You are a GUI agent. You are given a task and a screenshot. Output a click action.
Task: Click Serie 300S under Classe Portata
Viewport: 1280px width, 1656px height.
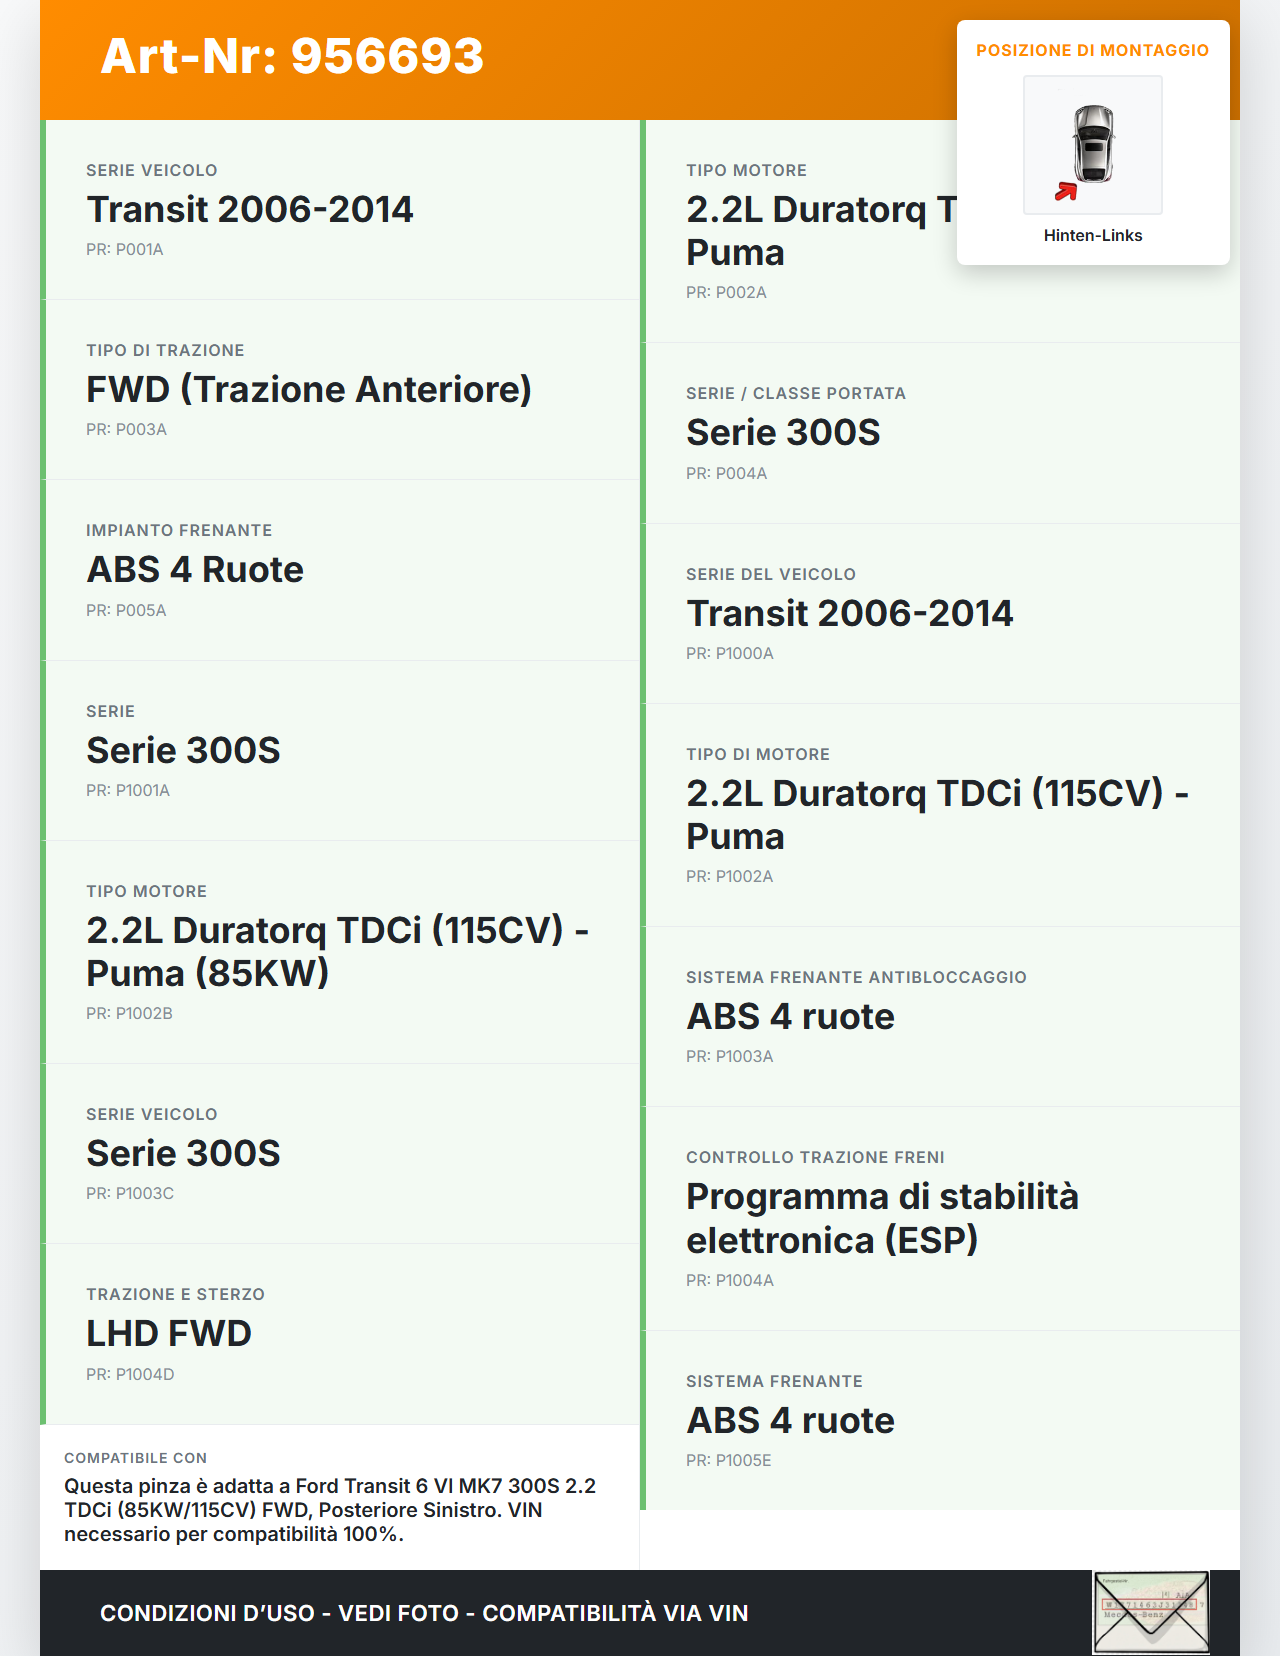coord(783,432)
